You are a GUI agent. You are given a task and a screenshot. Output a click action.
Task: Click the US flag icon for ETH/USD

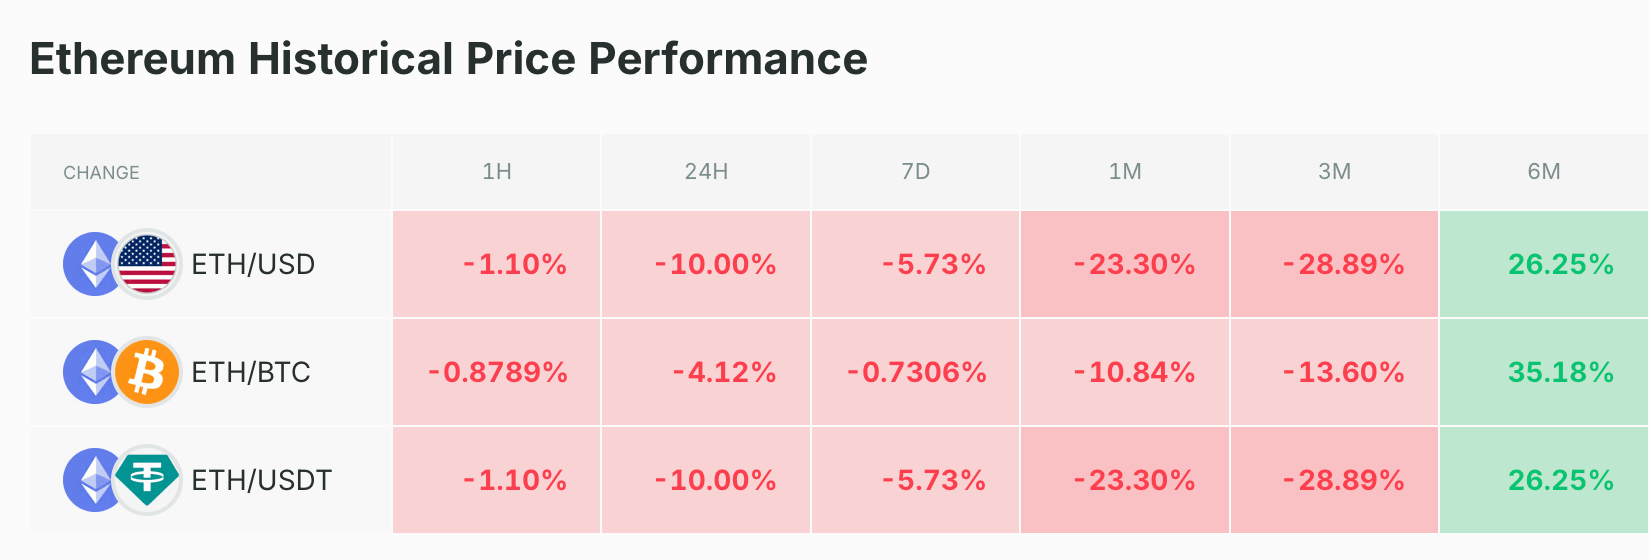148,264
